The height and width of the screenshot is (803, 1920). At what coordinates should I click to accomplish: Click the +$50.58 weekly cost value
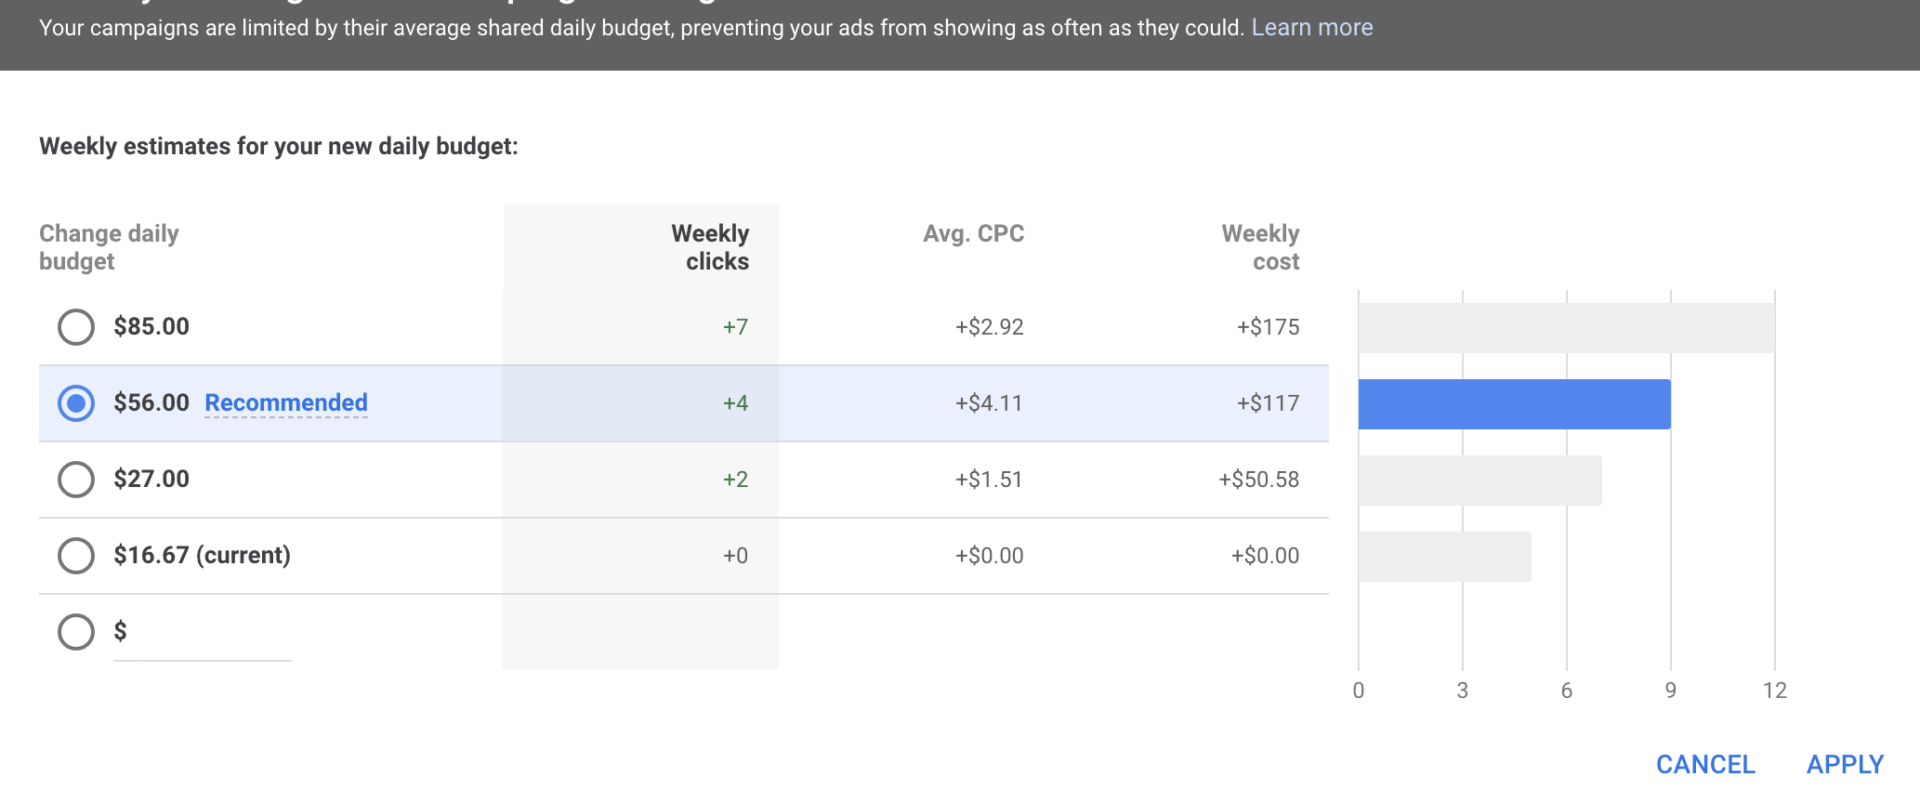pos(1259,479)
